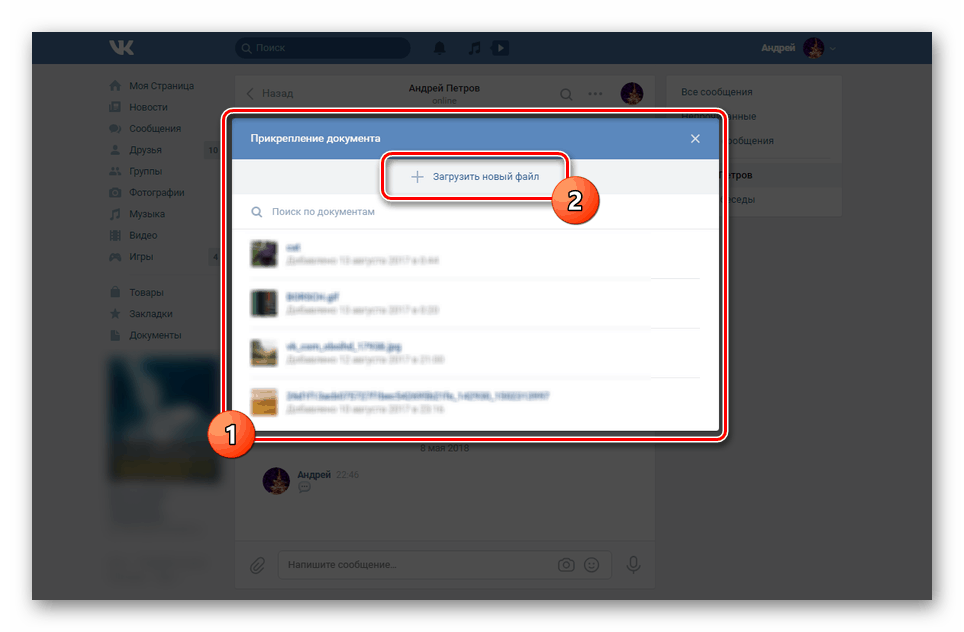The width and height of the screenshot is (964, 632).
Task: Open Фотографии in sidebar
Action: point(157,192)
